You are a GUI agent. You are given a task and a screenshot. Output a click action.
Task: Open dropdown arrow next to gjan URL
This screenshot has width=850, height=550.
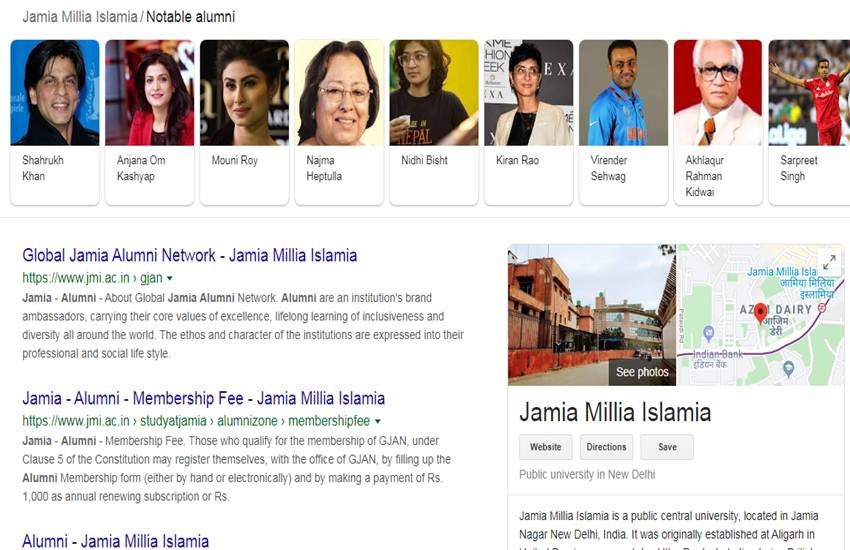tap(170, 279)
